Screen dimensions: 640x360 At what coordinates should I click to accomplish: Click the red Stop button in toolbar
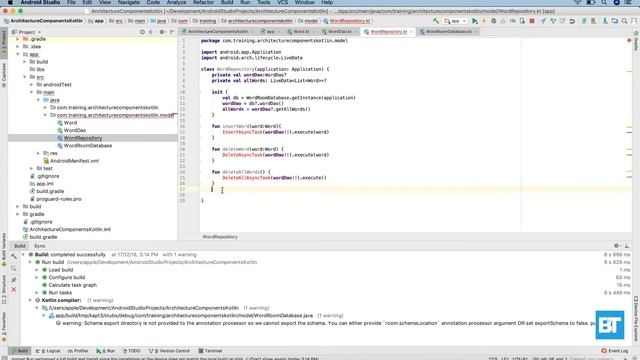(532, 21)
